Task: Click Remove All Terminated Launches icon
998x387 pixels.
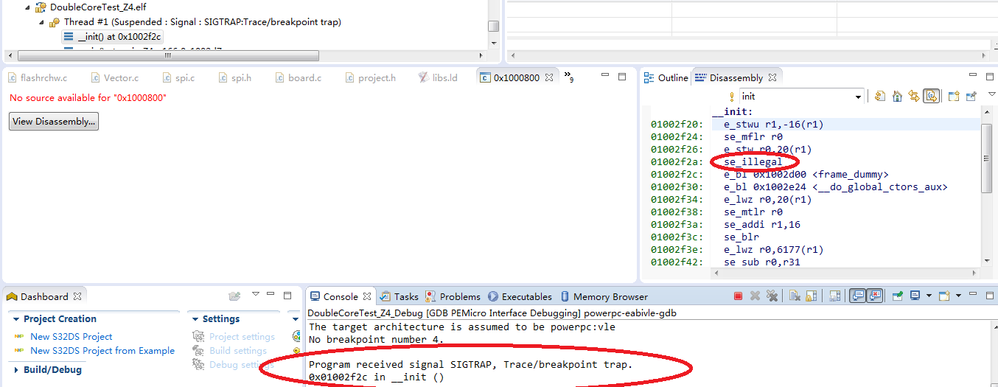Action: point(772,296)
